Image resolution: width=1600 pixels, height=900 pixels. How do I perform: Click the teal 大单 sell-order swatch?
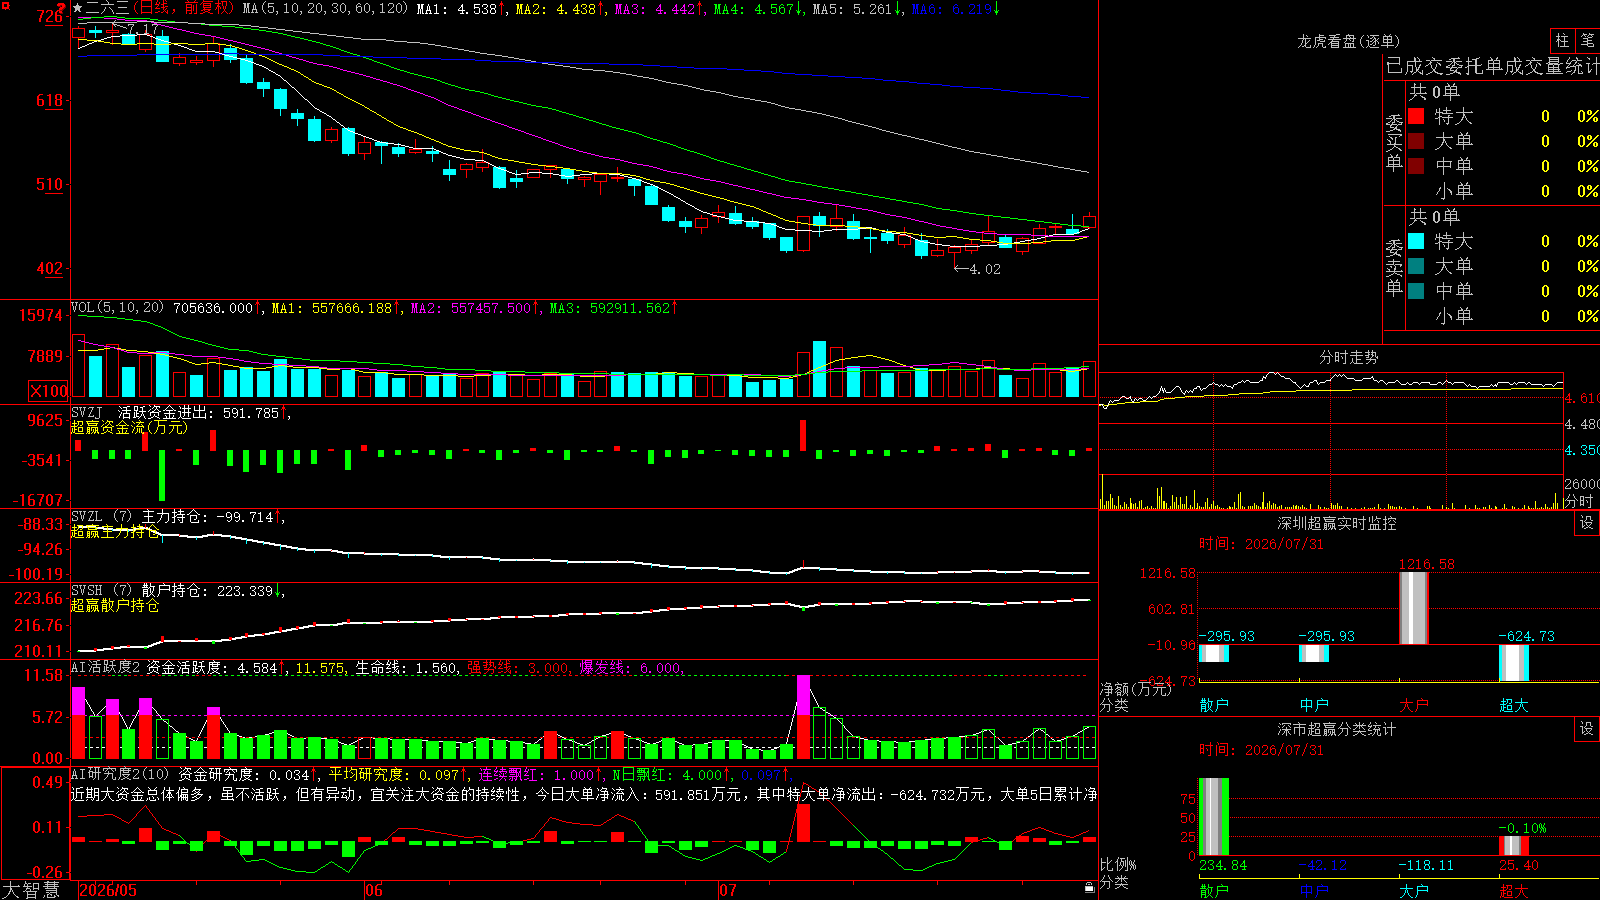tap(1416, 266)
